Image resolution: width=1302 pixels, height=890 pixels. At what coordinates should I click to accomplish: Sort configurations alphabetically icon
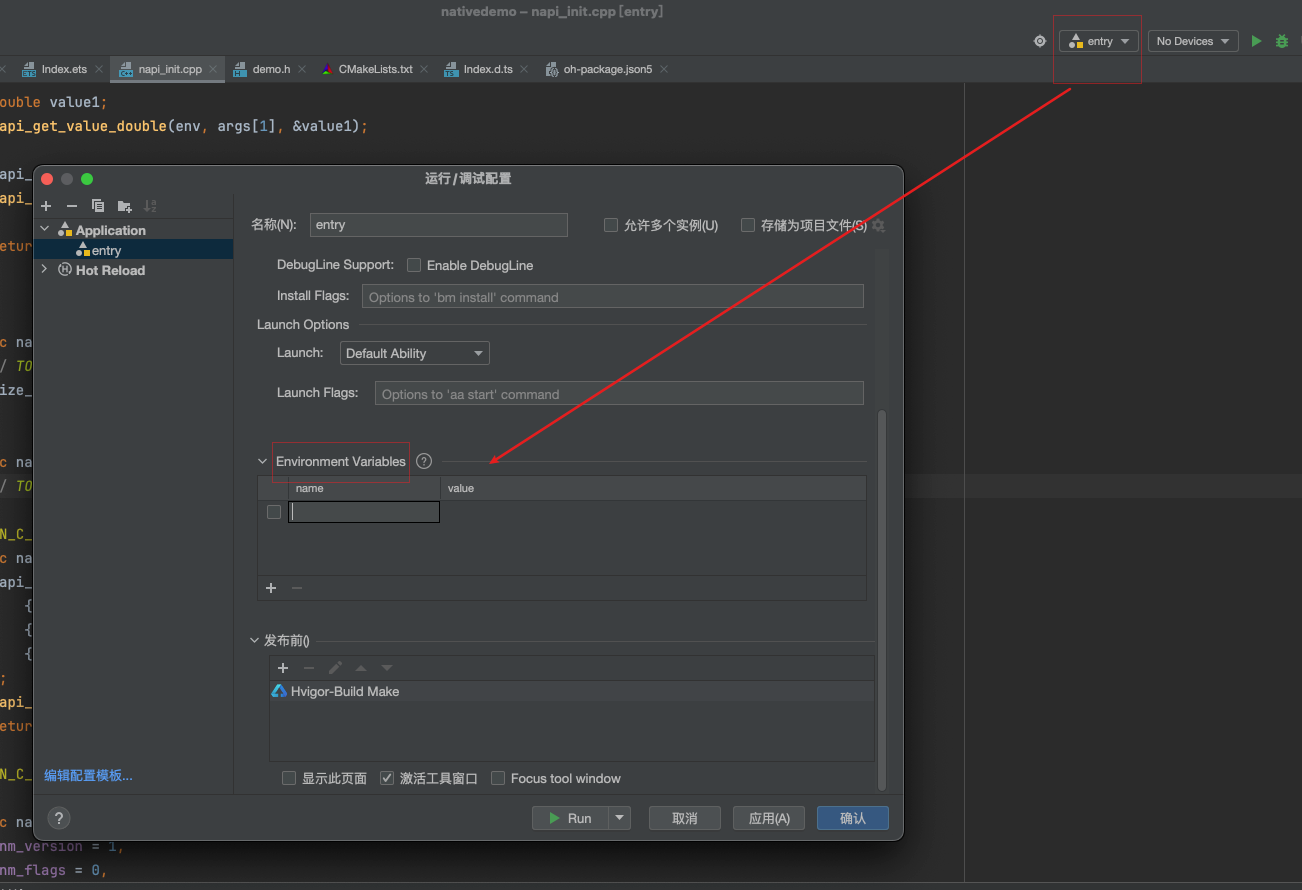pos(150,206)
